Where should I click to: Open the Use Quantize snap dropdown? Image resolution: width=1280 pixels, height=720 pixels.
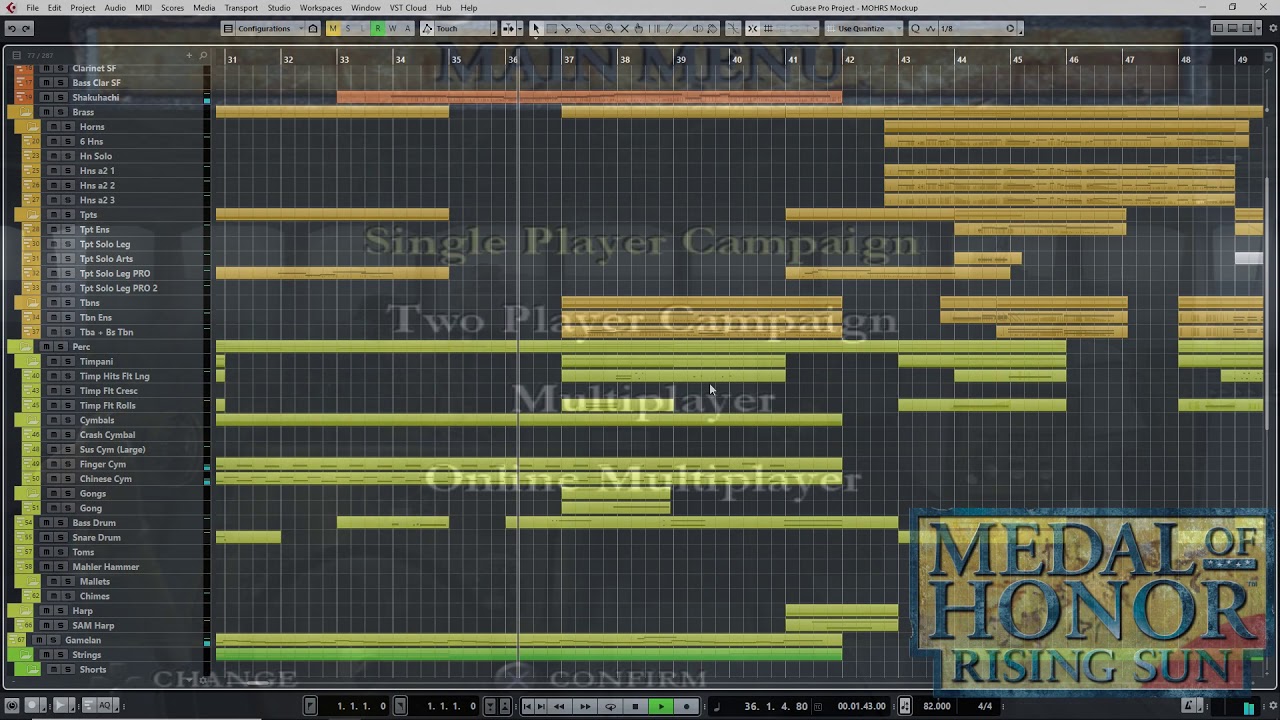click(865, 28)
